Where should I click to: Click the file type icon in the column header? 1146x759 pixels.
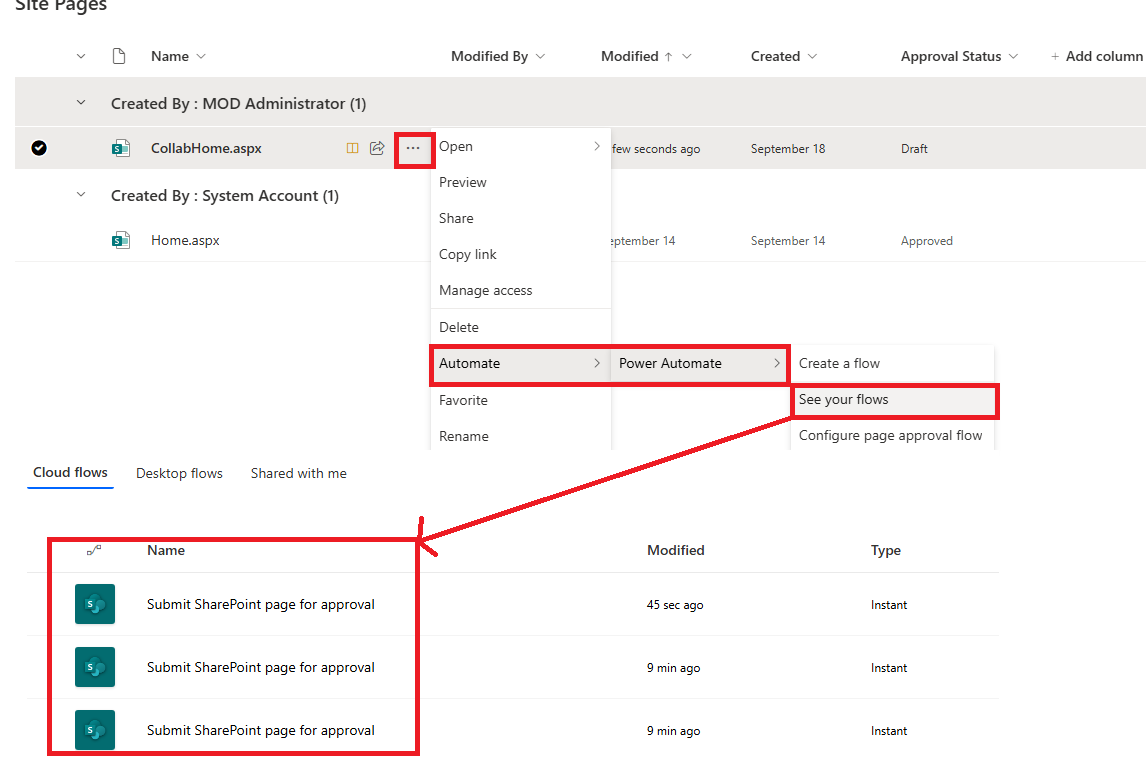pyautogui.click(x=119, y=56)
